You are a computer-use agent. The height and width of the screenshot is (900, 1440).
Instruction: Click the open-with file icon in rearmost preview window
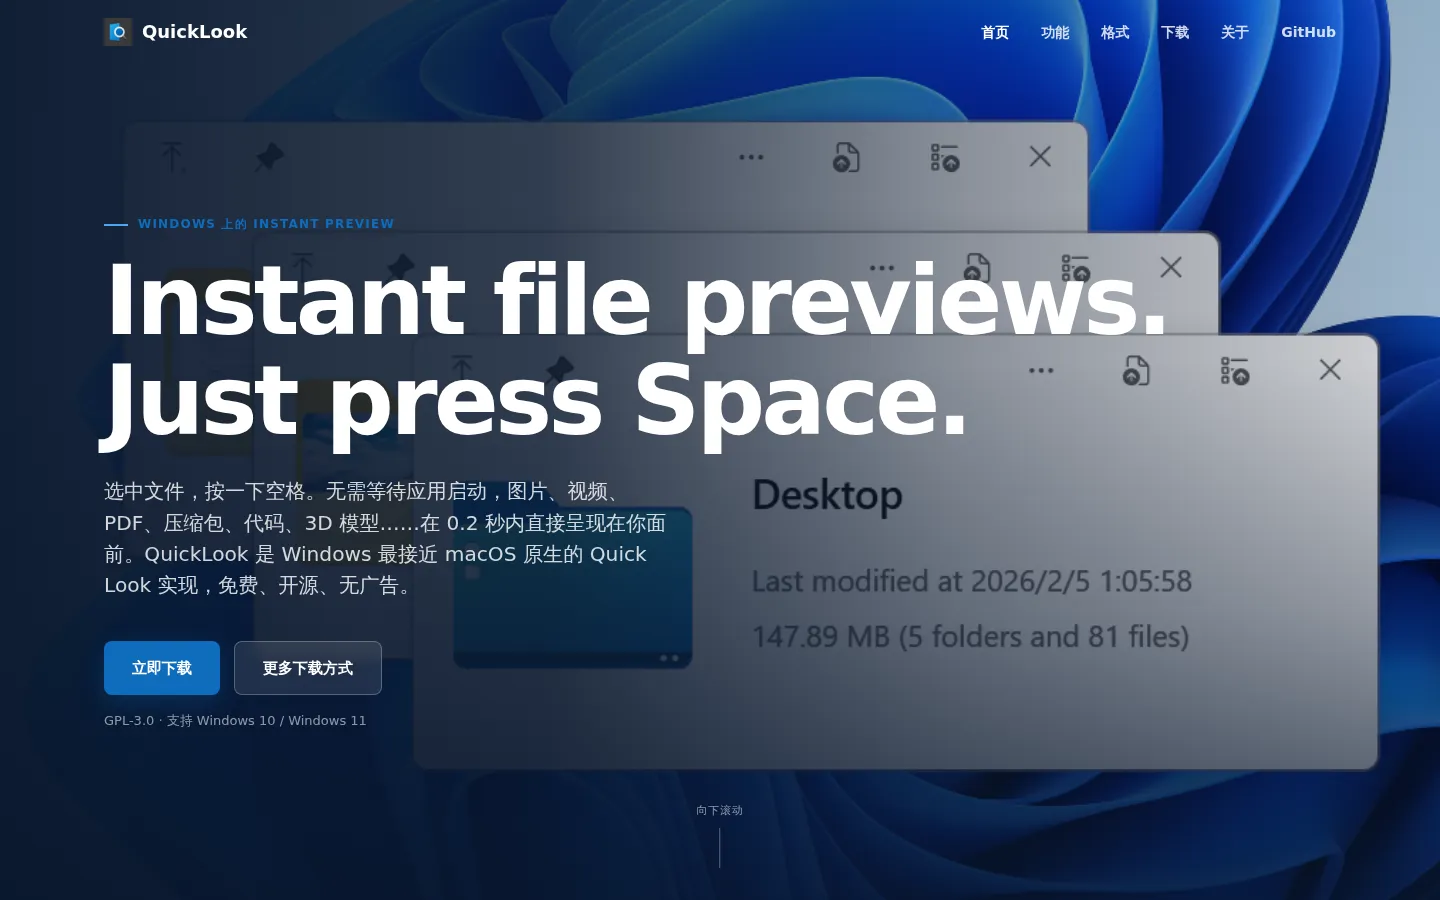tap(846, 157)
